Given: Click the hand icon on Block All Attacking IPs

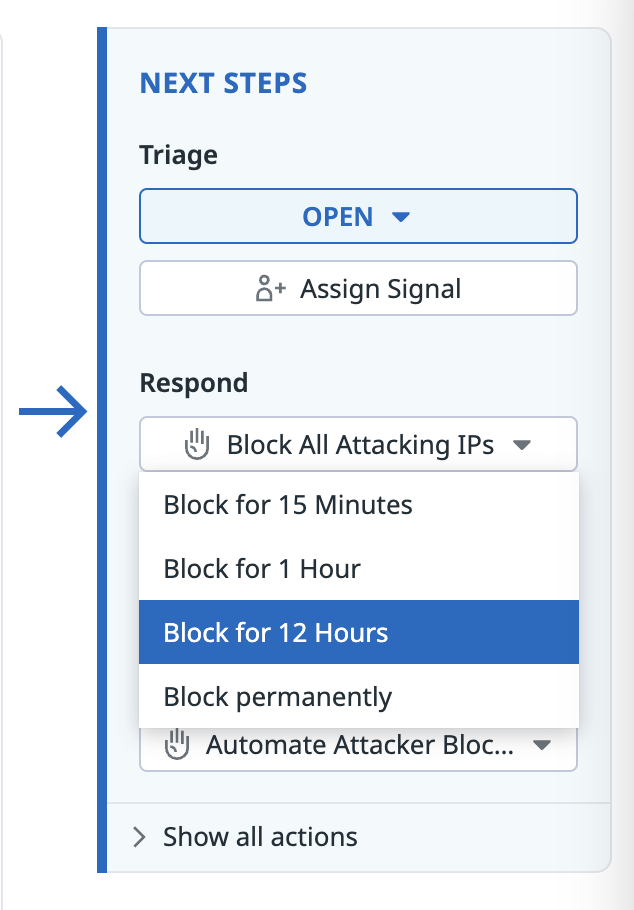Looking at the screenshot, I should tap(198, 445).
